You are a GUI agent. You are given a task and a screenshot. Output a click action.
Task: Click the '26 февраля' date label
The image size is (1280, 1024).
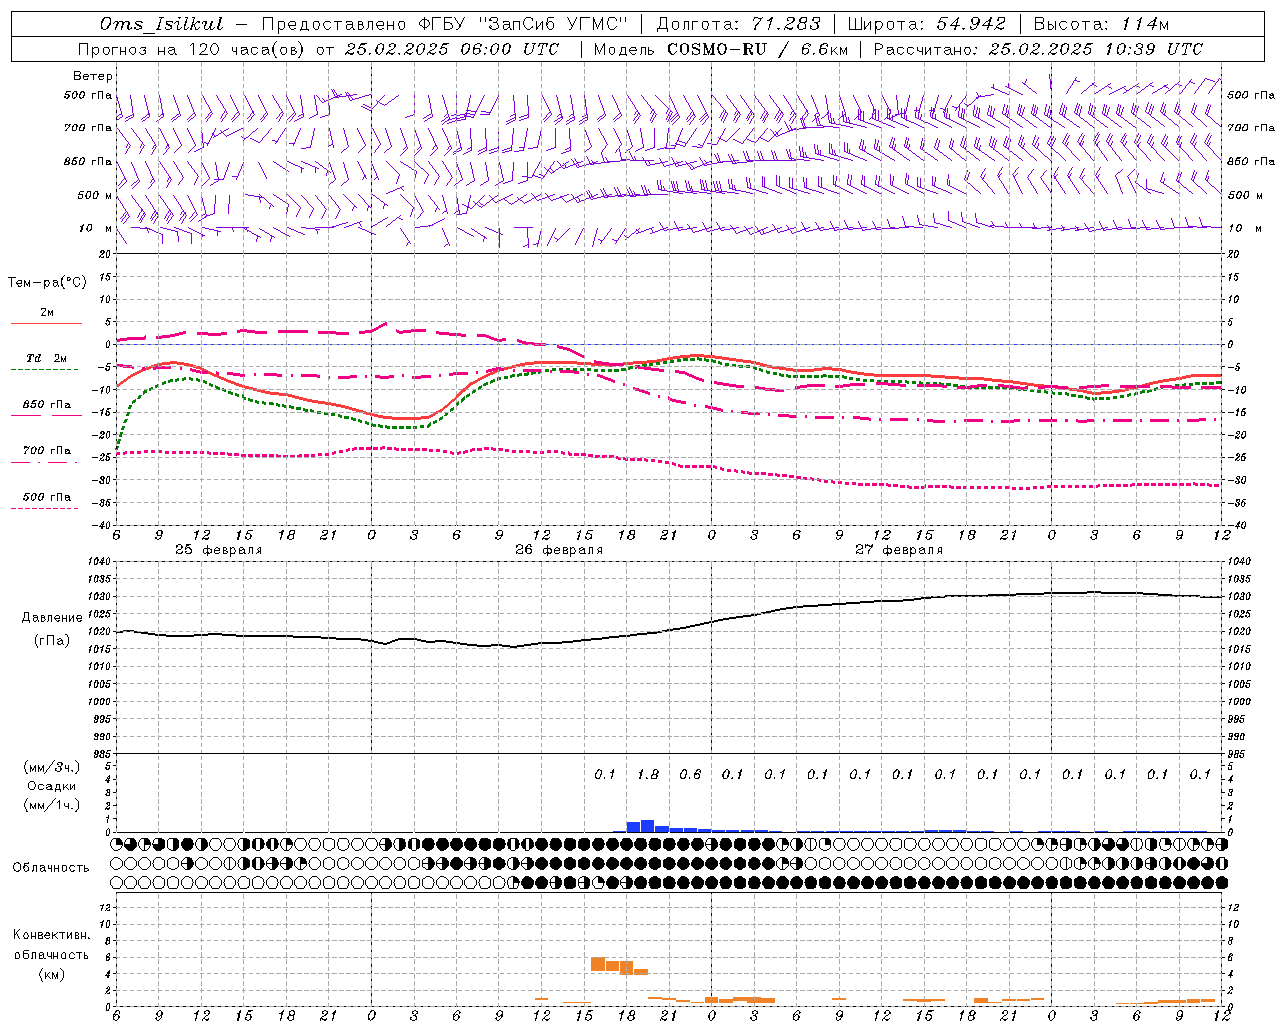click(559, 550)
